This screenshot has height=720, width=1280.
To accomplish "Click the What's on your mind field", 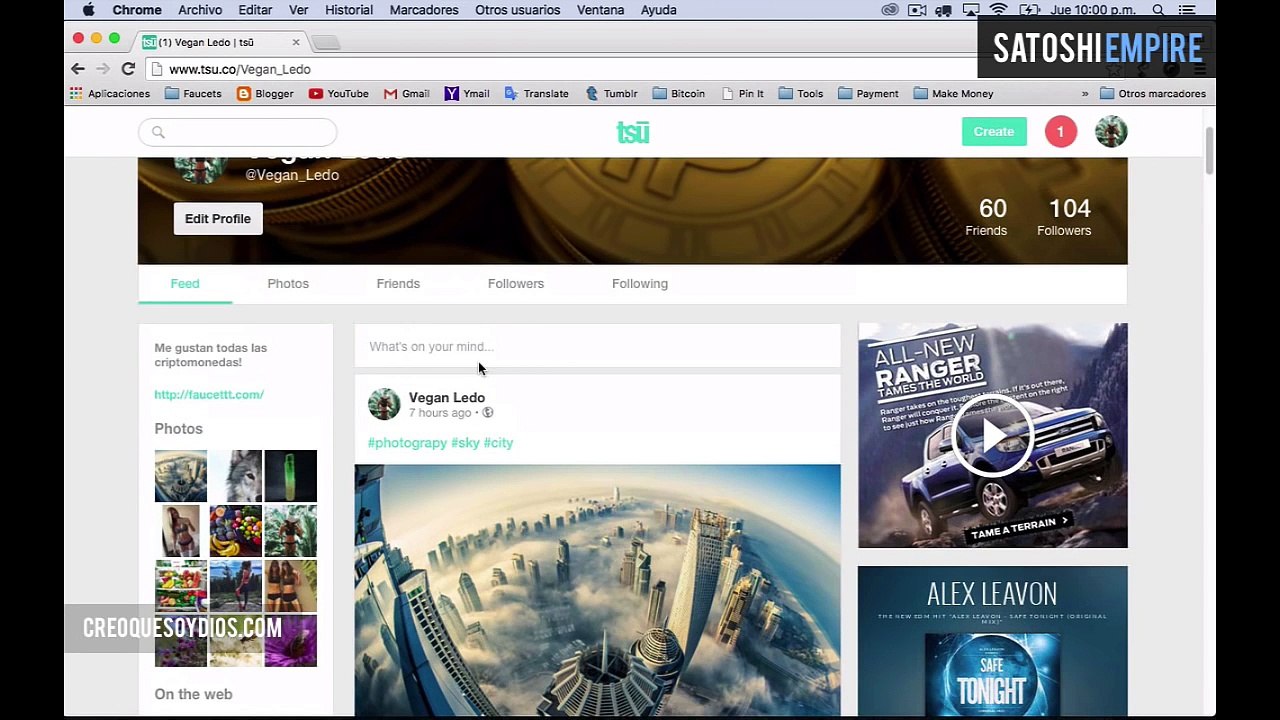I will tap(597, 347).
